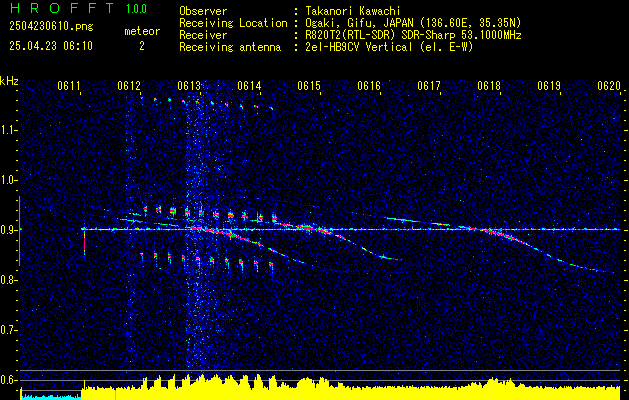
Task: Click the 0613 time marker
Action: click(x=189, y=86)
